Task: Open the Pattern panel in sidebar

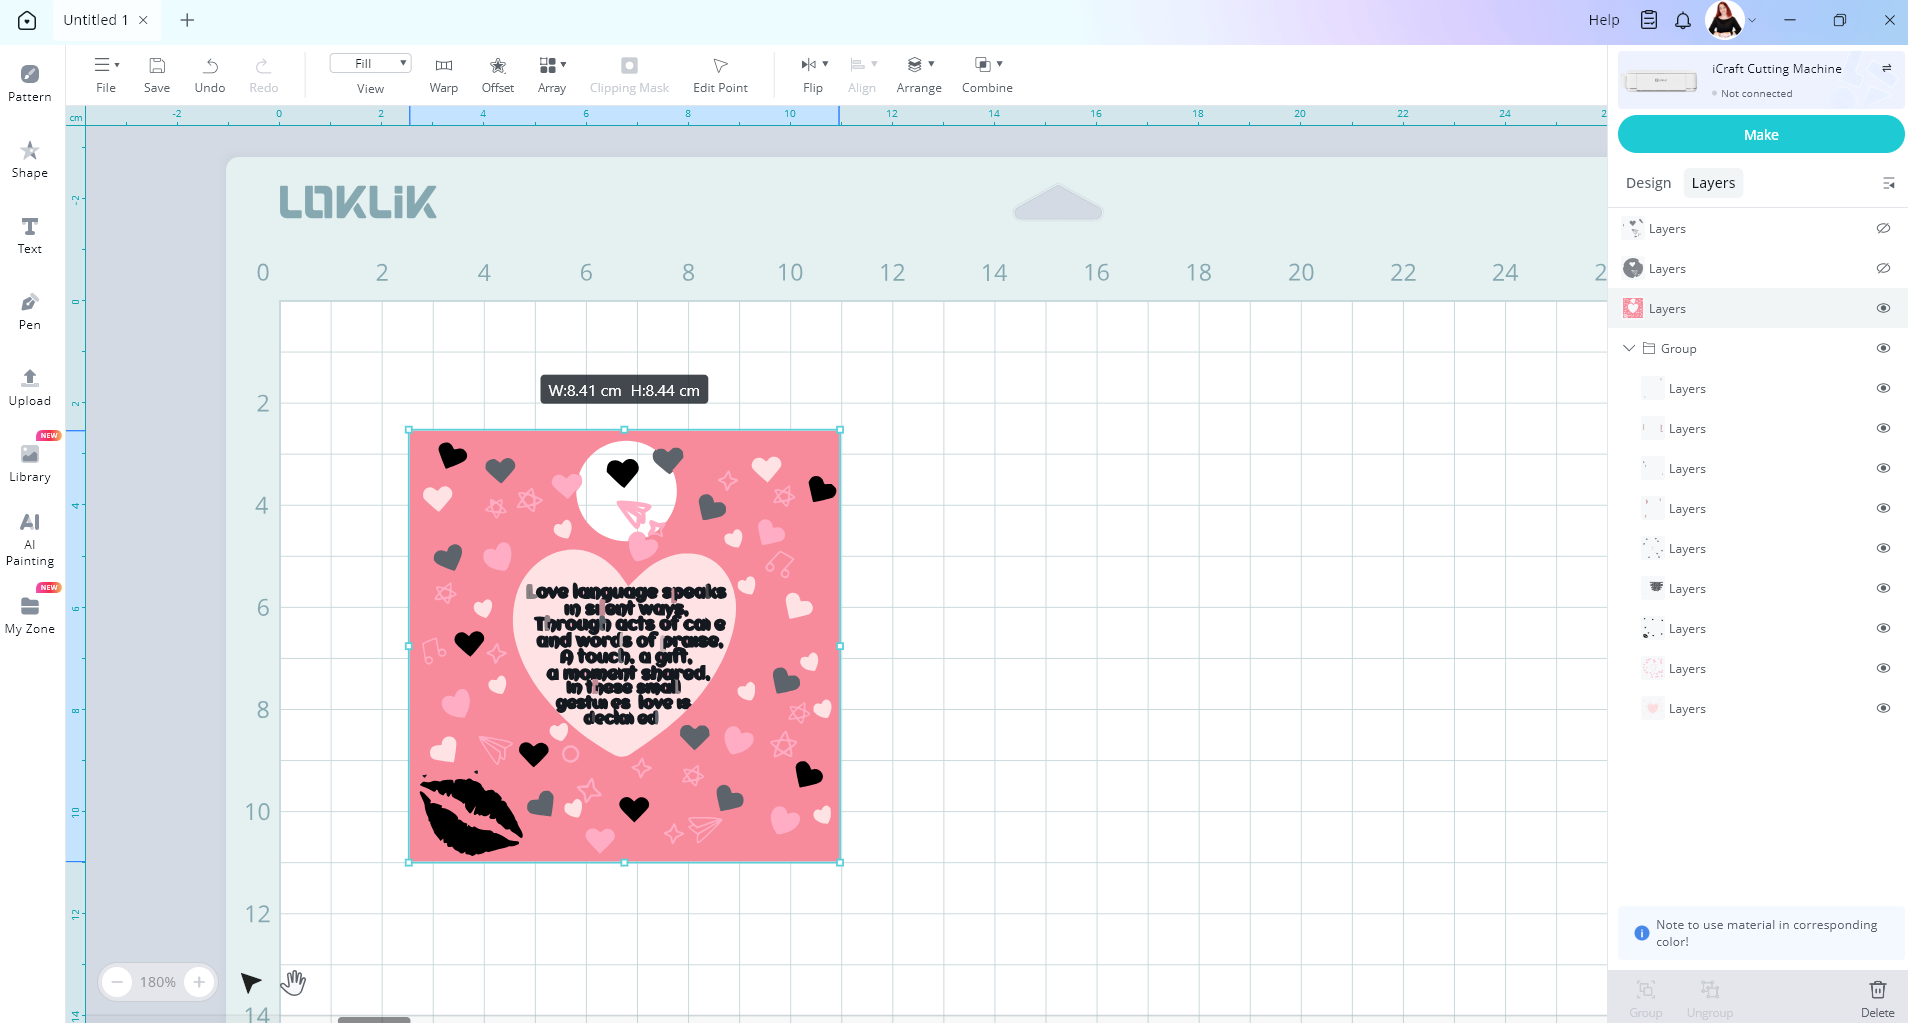Action: 29,83
